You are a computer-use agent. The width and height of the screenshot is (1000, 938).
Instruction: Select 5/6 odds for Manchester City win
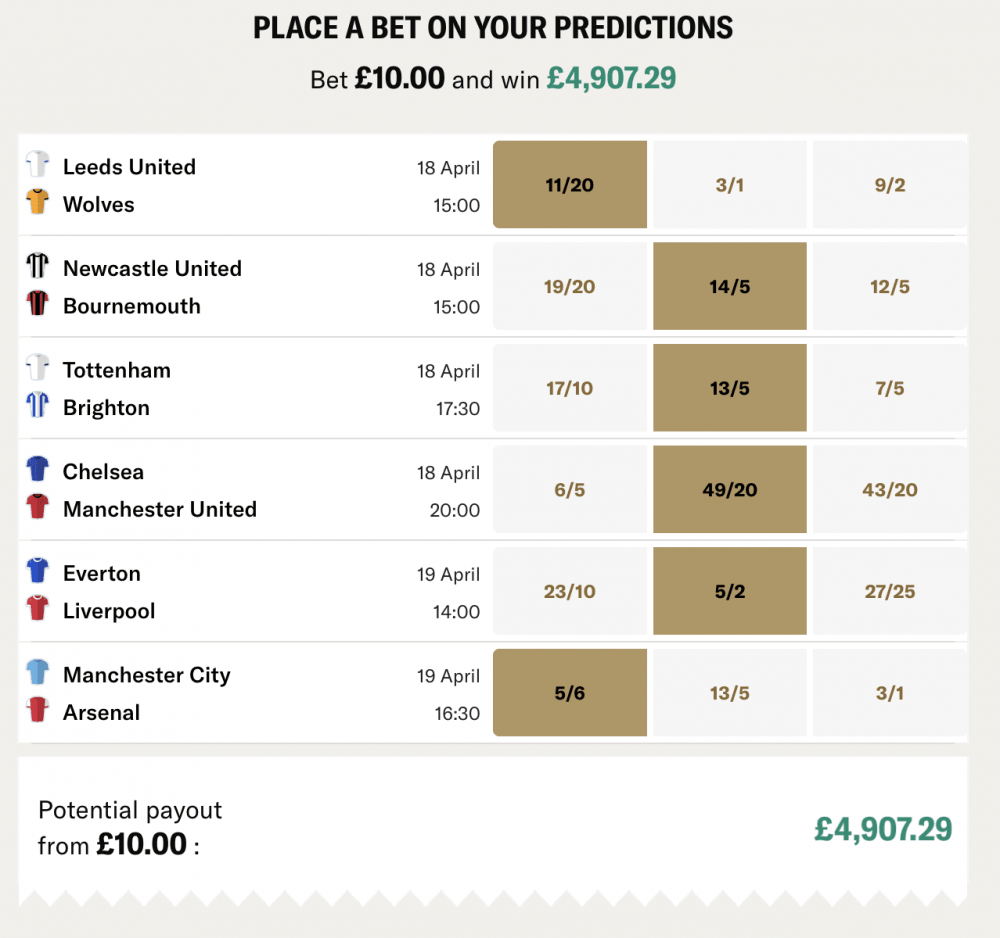tap(569, 692)
